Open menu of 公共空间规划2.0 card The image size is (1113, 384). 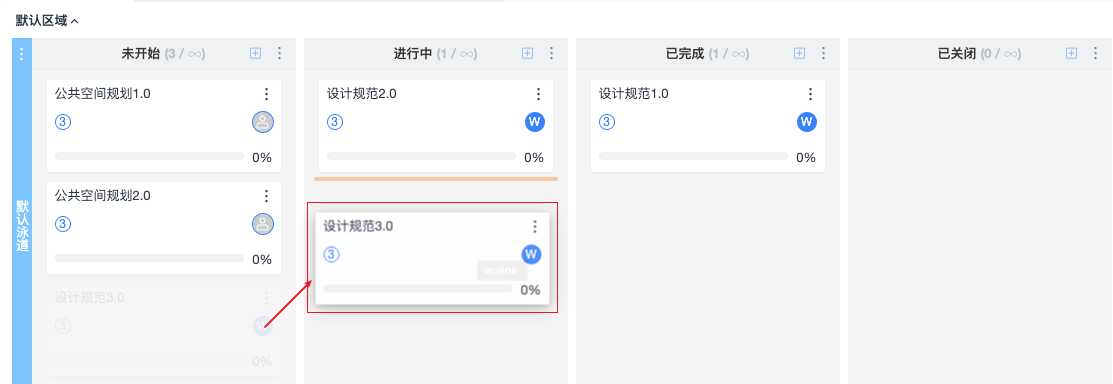coord(266,196)
